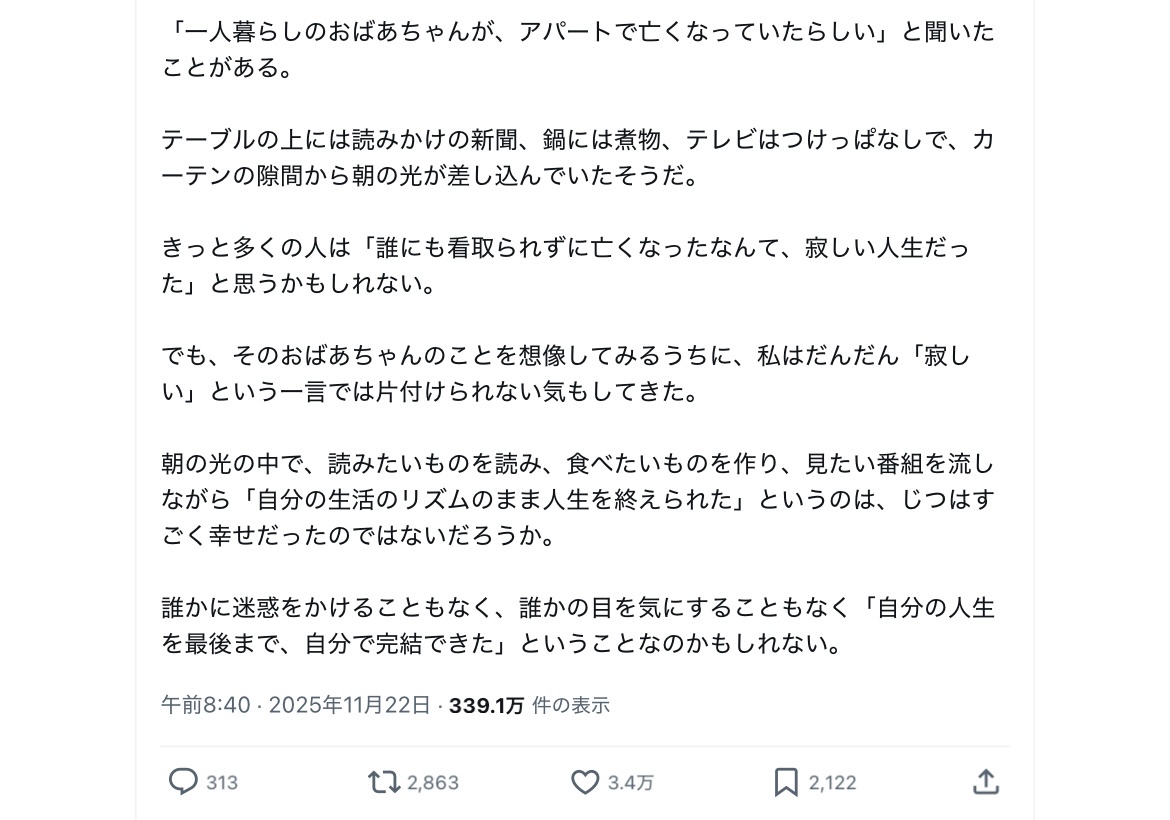The height and width of the screenshot is (820, 1170).
Task: Click the 3.4万 likes count
Action: point(631,783)
